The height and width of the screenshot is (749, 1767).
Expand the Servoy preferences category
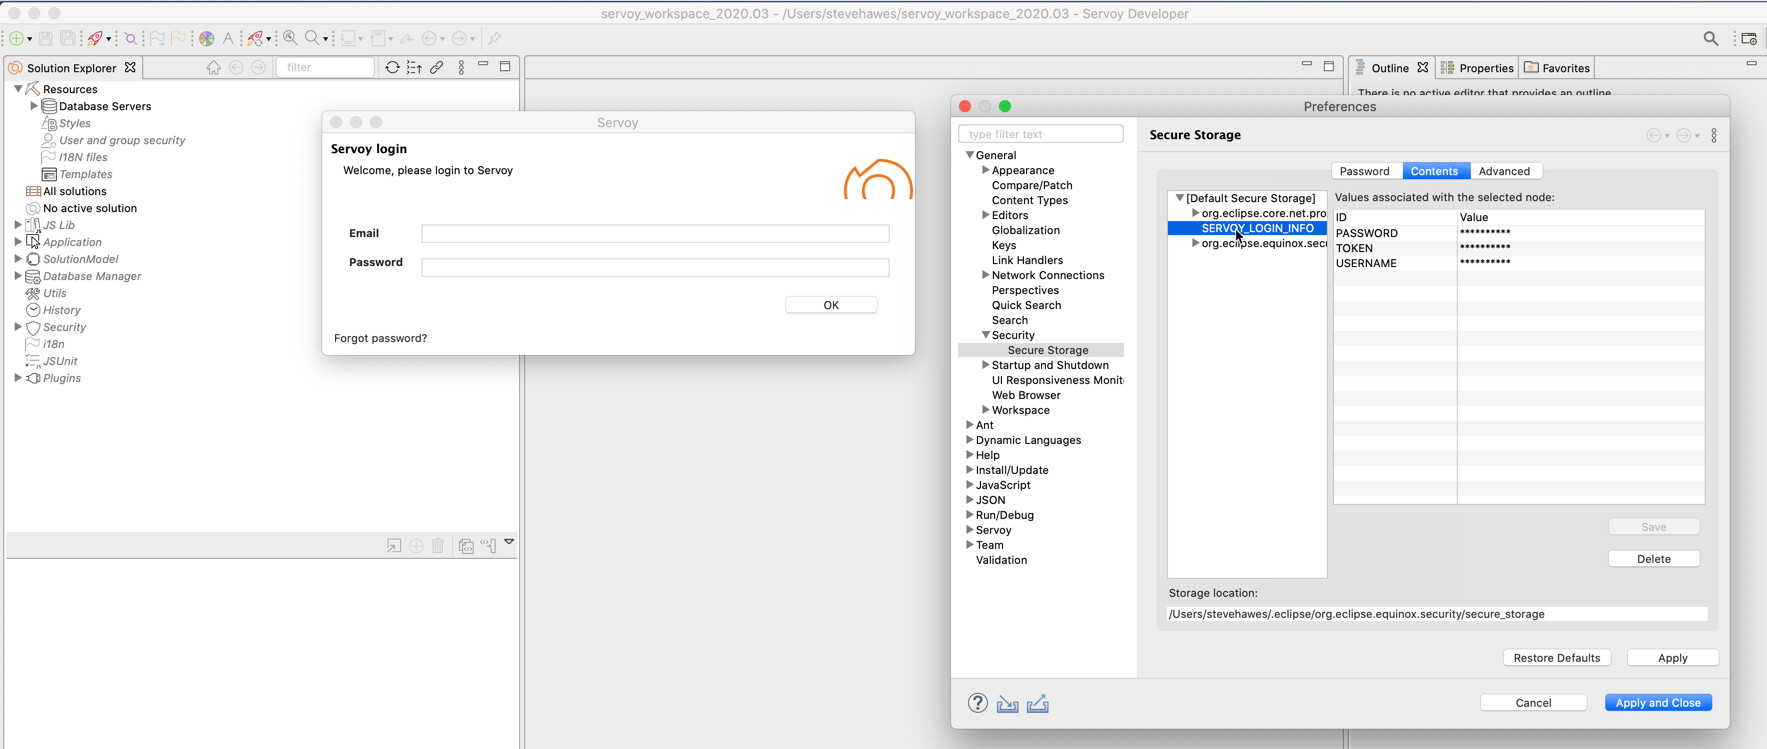969,530
